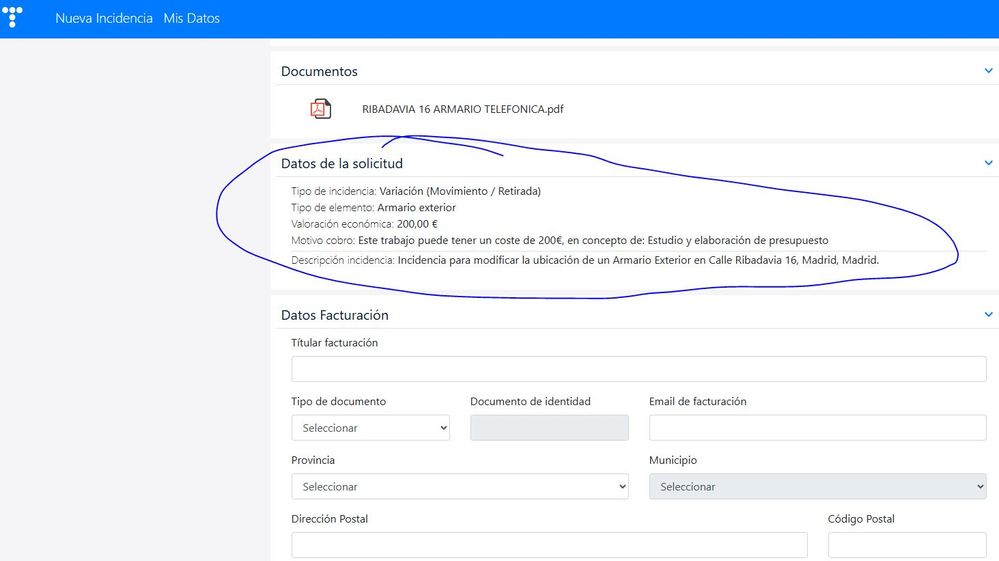Open the Municipio dropdown
Viewport: 999px width, 561px height.
point(817,487)
